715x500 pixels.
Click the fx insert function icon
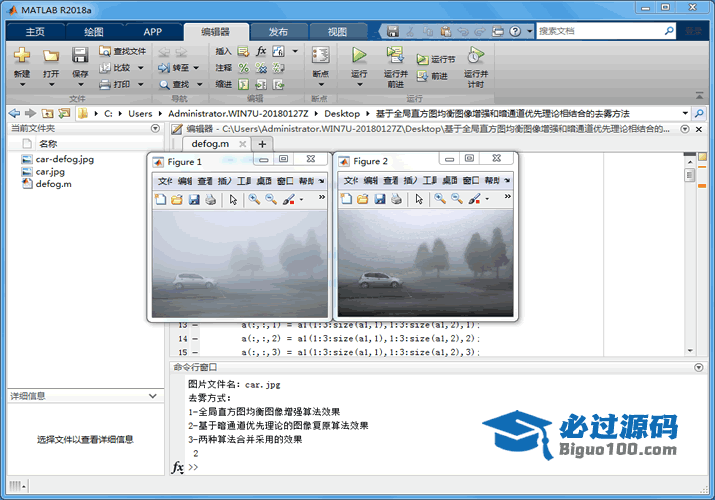pos(261,51)
